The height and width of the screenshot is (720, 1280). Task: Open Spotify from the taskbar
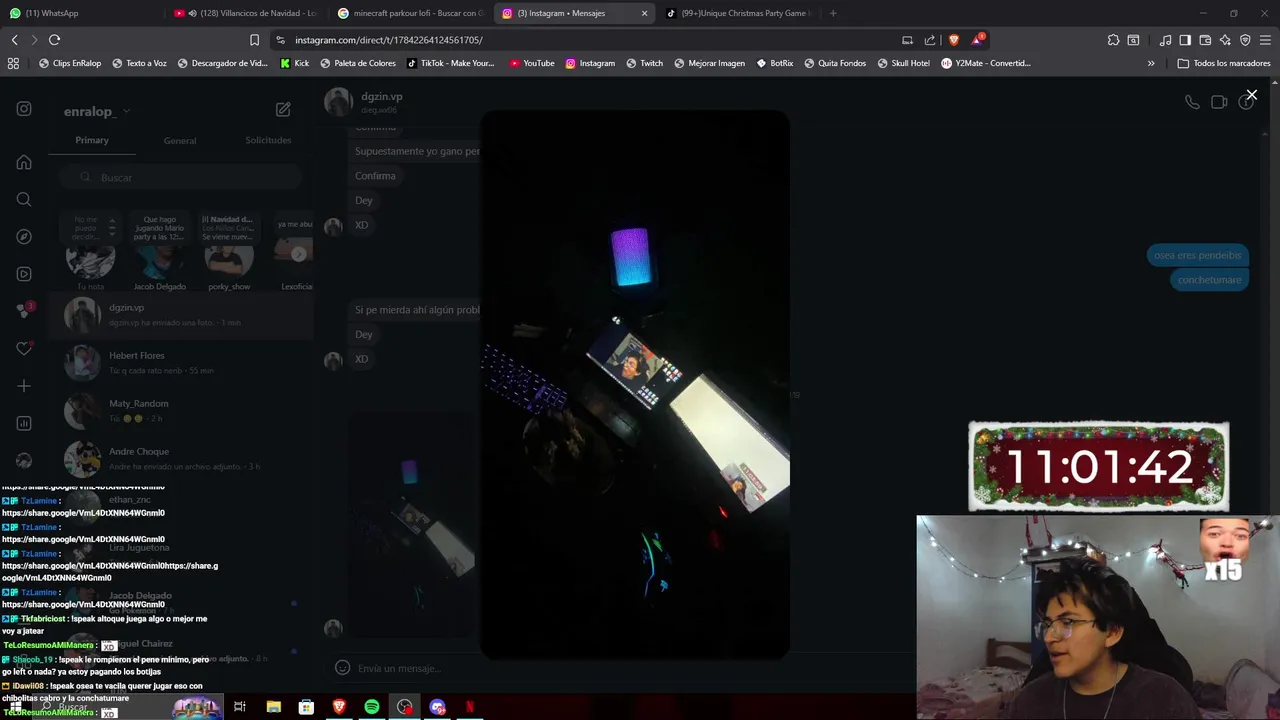click(372, 707)
